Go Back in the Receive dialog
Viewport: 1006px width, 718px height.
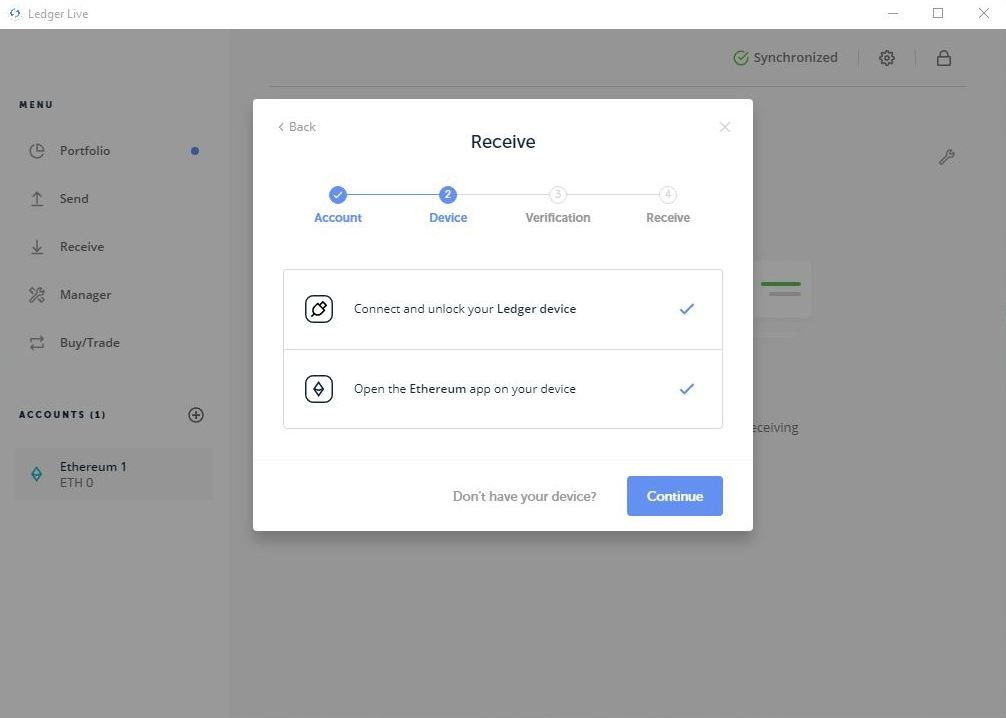(297, 127)
